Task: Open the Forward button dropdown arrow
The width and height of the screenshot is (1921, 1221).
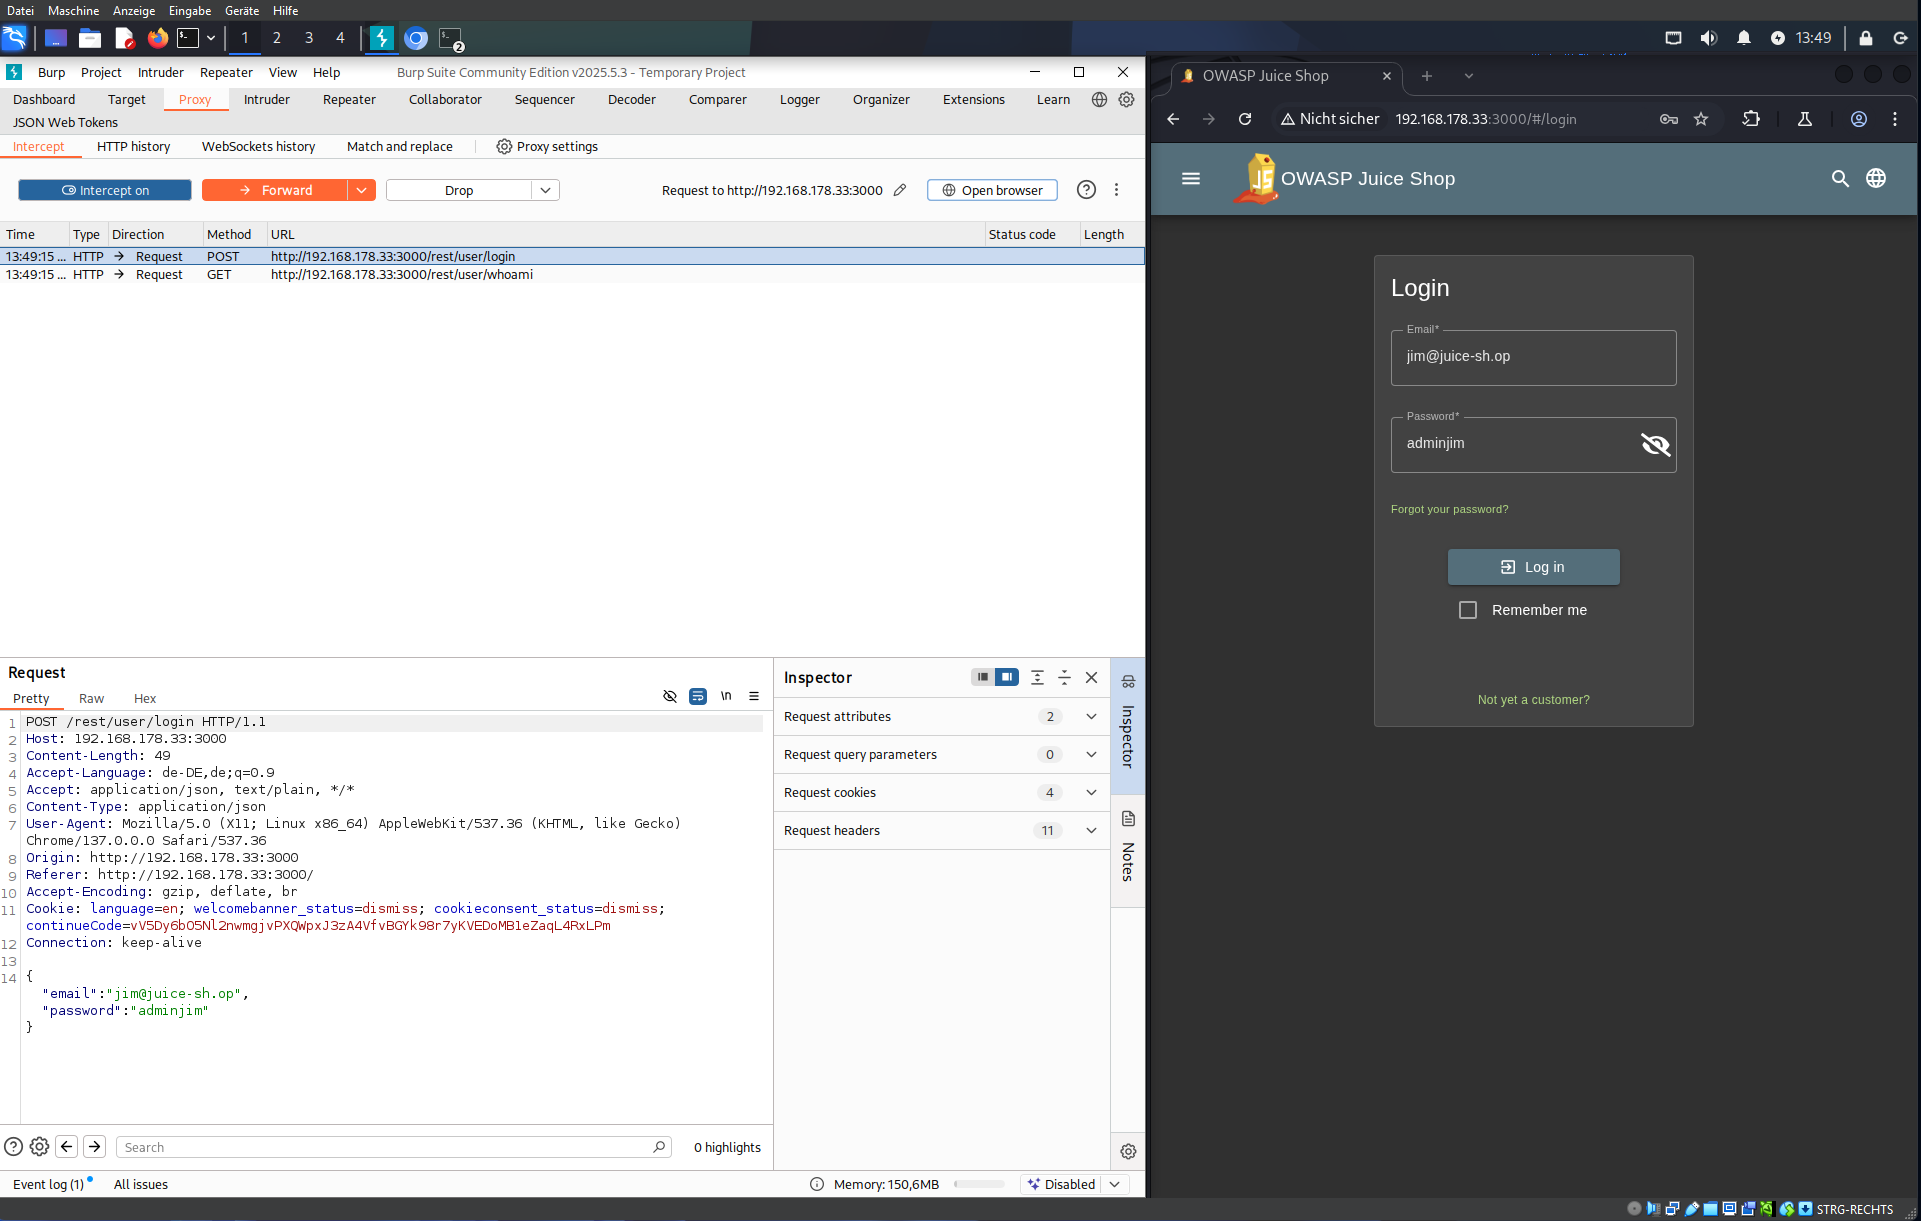Action: 361,190
